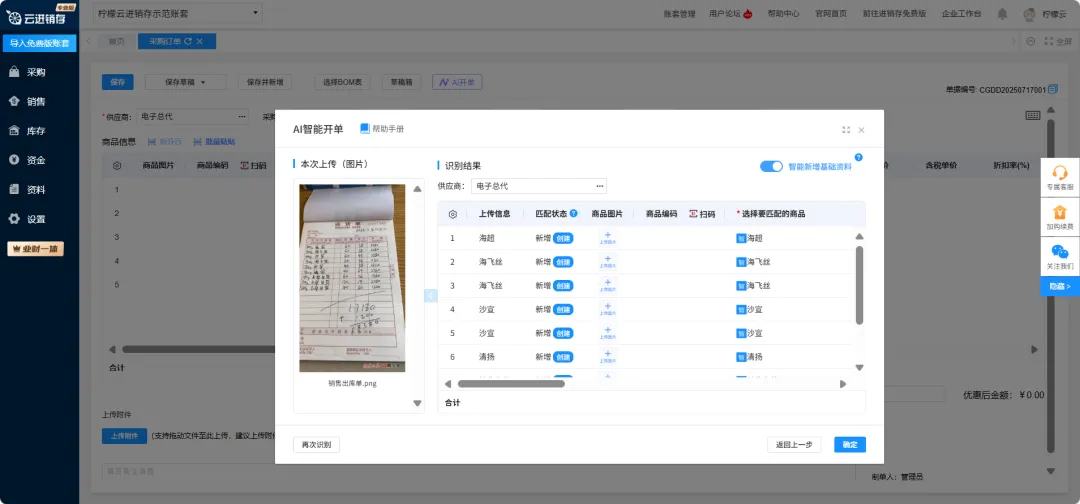Image resolution: width=1080 pixels, height=504 pixels.
Task: Expand the 柠檬云进销存示范账套 account dropdown
Action: (176, 12)
